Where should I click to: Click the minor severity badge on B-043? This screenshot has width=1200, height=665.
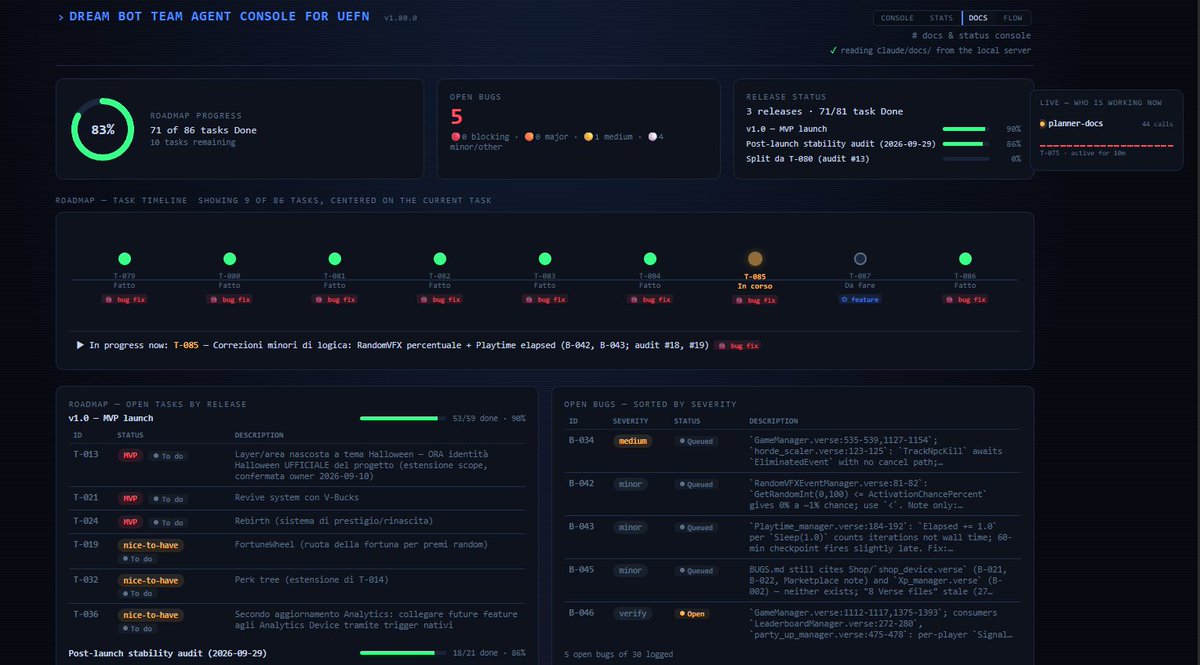point(630,526)
